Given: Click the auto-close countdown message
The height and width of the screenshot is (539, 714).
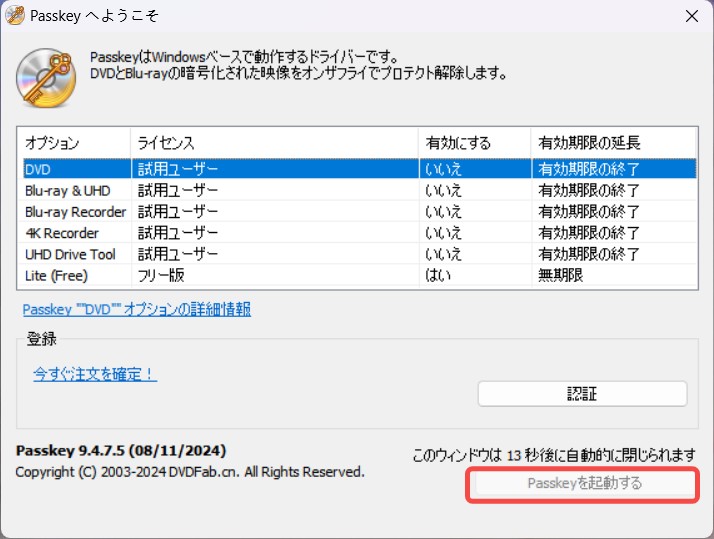Looking at the screenshot, I should [554, 455].
